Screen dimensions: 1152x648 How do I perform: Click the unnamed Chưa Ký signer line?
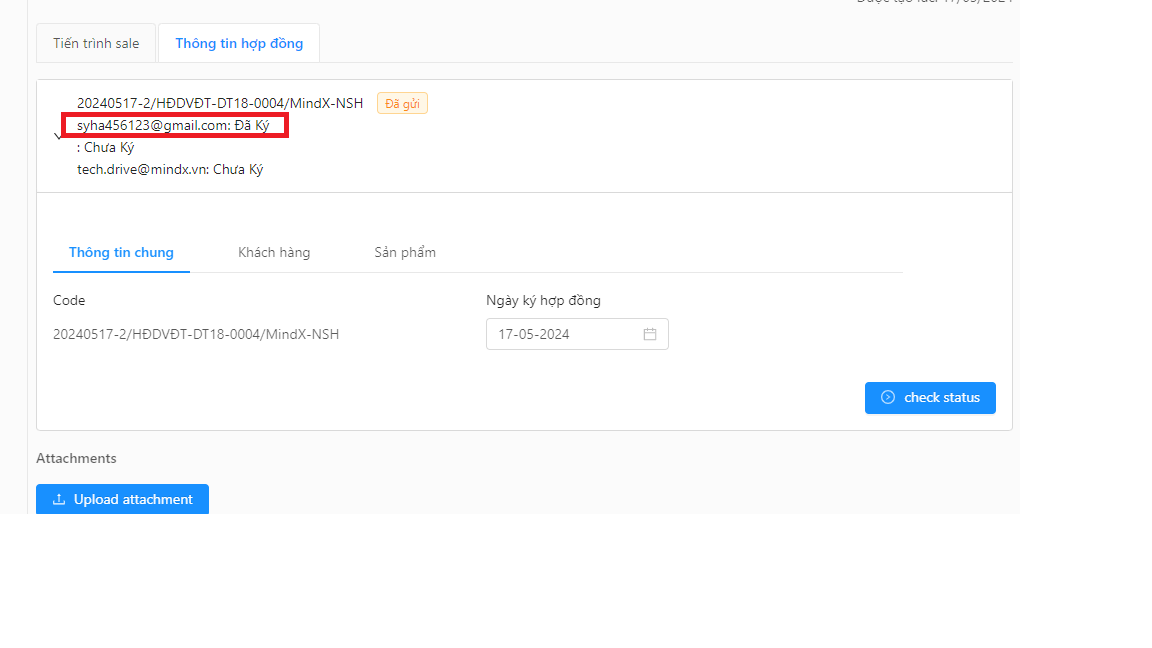click(x=106, y=147)
